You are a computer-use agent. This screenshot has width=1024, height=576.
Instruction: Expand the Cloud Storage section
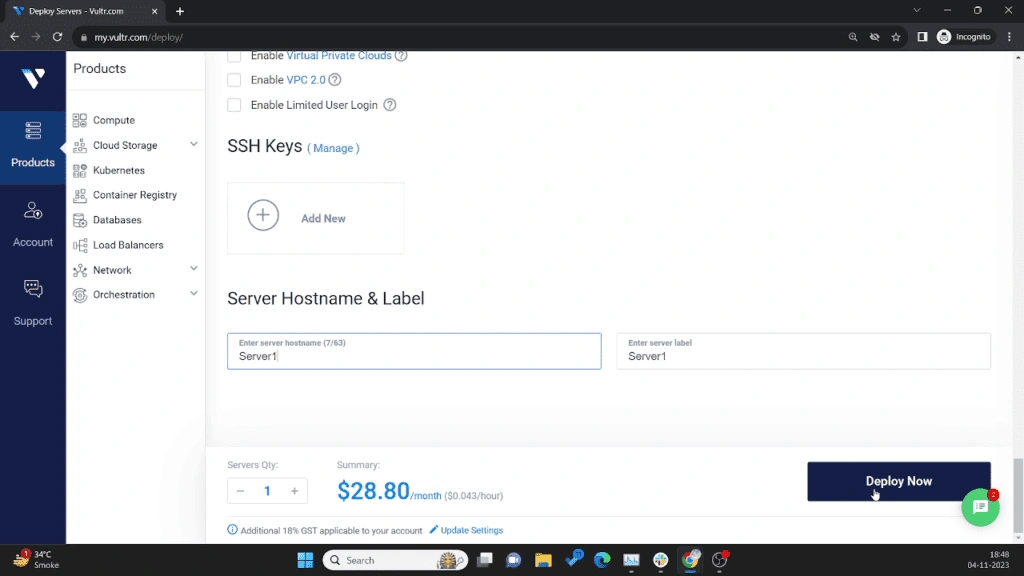point(194,144)
